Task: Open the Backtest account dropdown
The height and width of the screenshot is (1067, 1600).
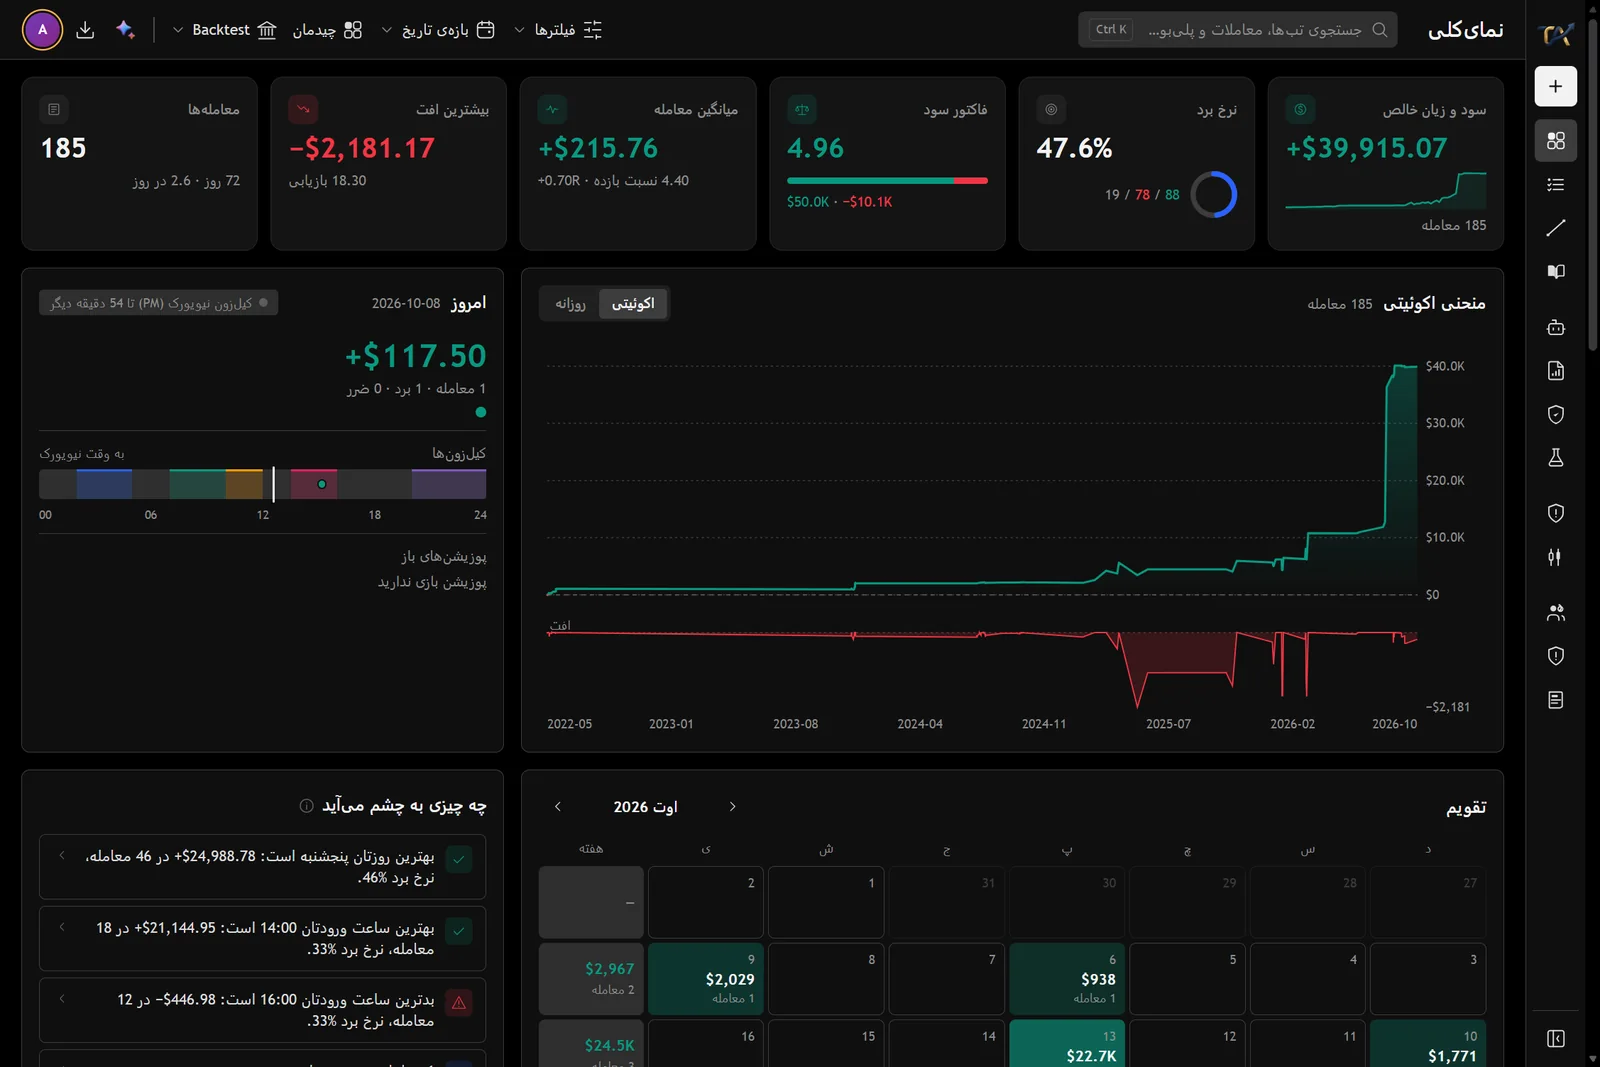Action: 224,30
